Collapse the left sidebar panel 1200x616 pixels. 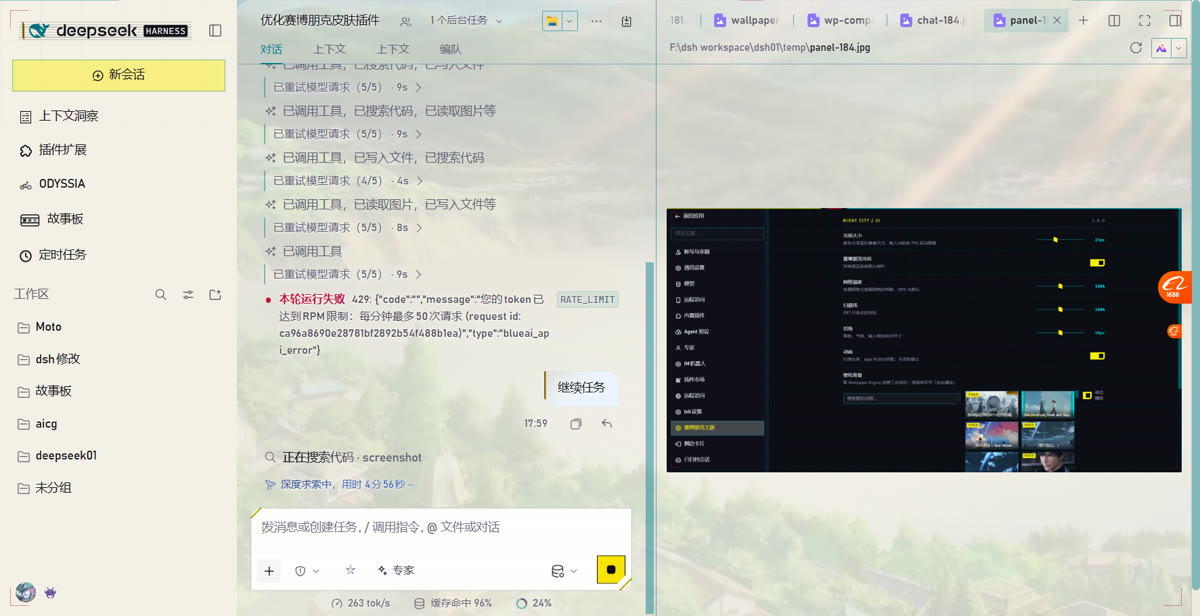tap(215, 31)
